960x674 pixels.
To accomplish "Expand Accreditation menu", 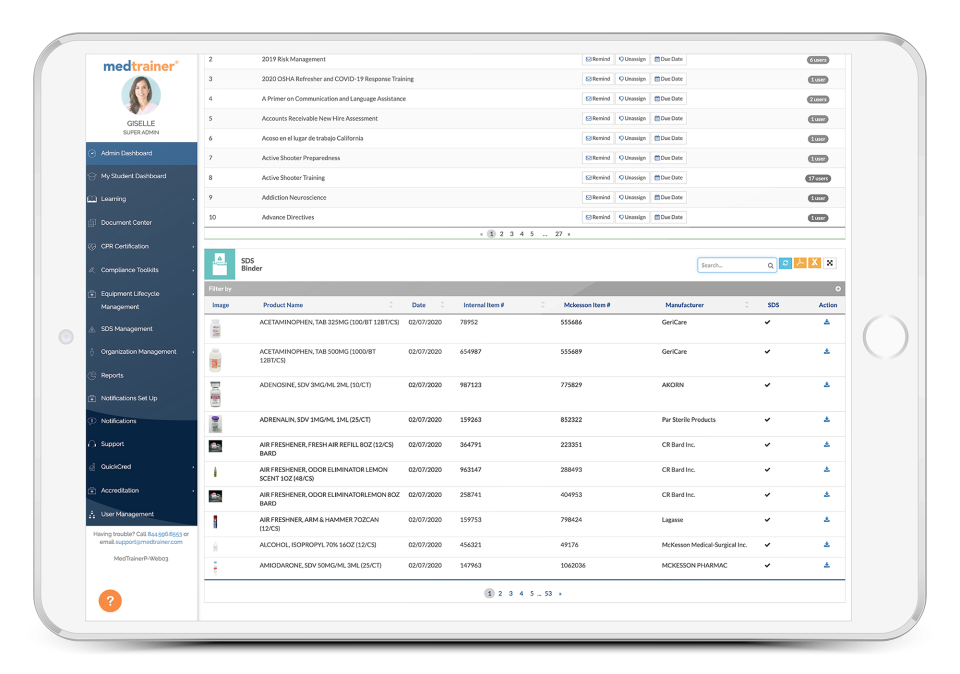I will click(x=141, y=491).
